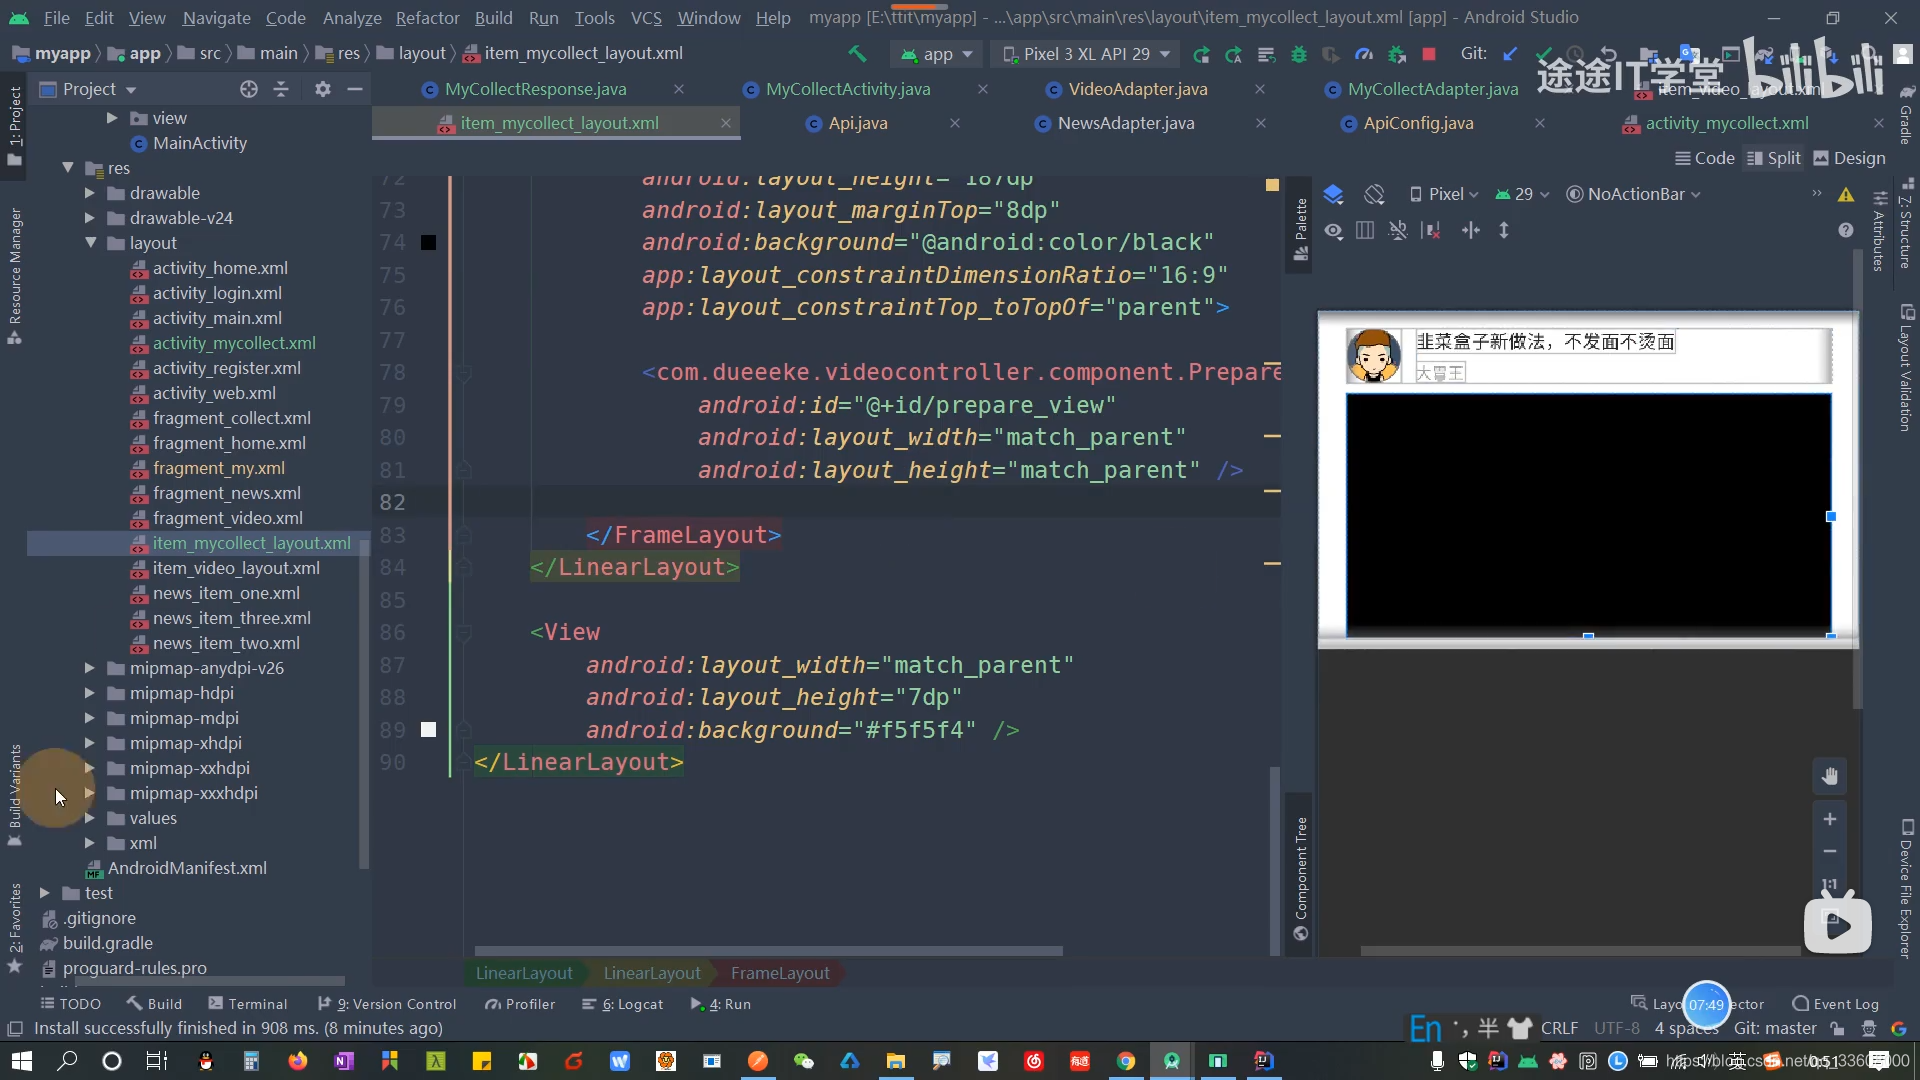This screenshot has height=1080, width=1920.
Task: Select item_video_layout.xml in the project tree
Action: coord(236,568)
